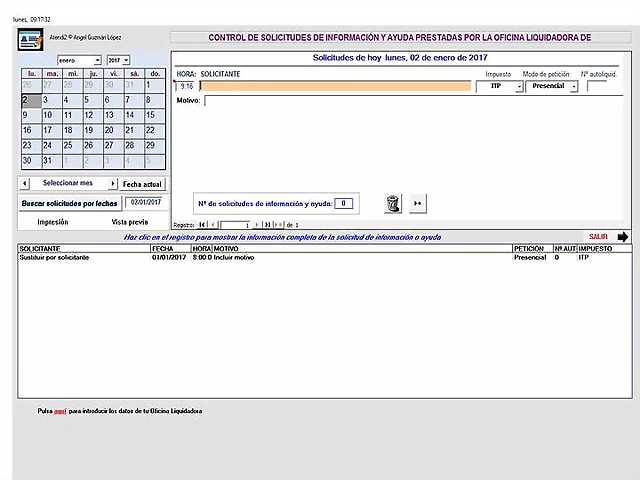This screenshot has height=480, width=640.
Task: Select day 24 in the calendar
Action: pyautogui.click(x=52, y=145)
